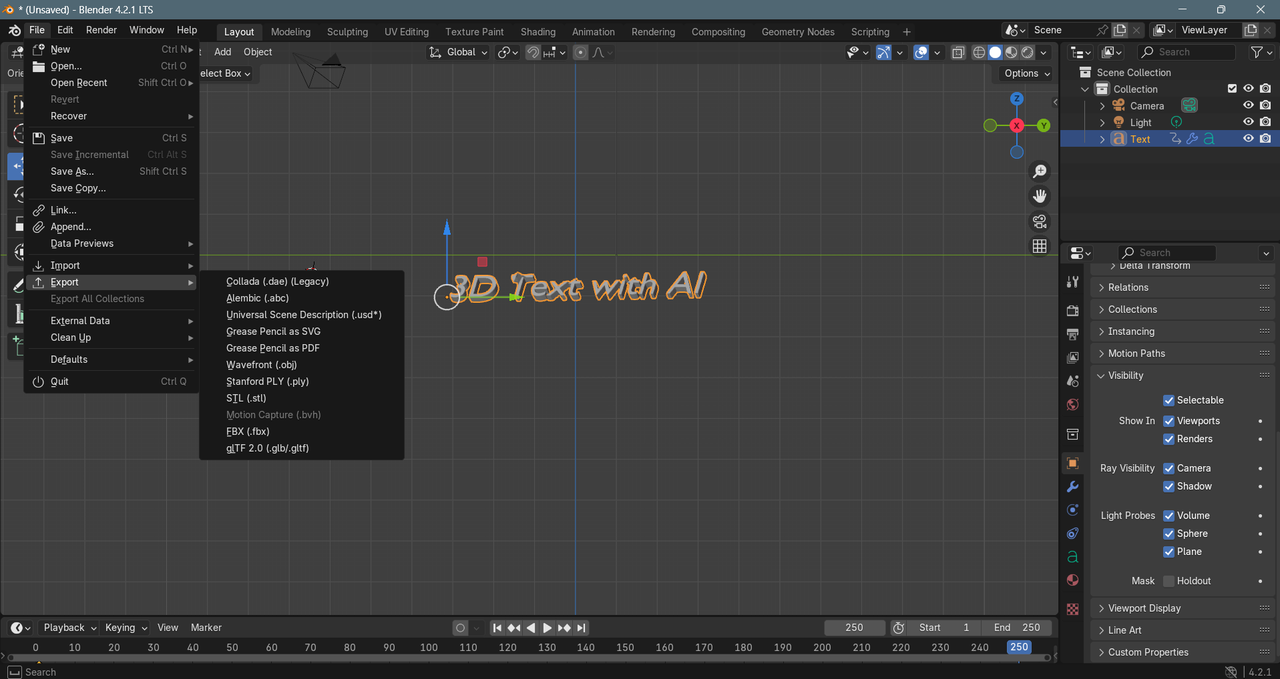The width and height of the screenshot is (1280, 679).
Task: Expand the Text object tree row
Action: tap(1102, 139)
